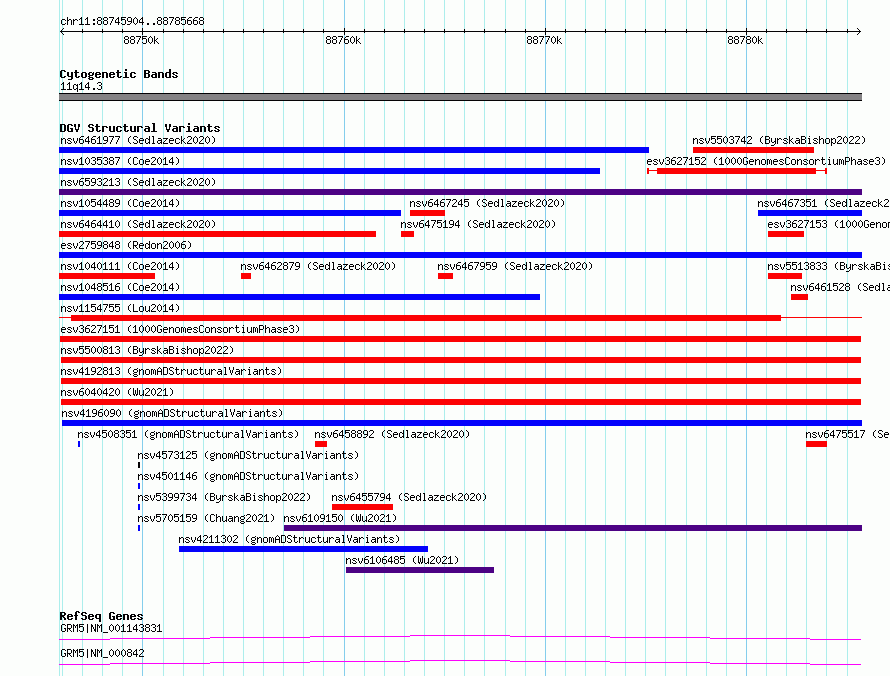Click the red bar under nsv6475517

[x=816, y=444]
